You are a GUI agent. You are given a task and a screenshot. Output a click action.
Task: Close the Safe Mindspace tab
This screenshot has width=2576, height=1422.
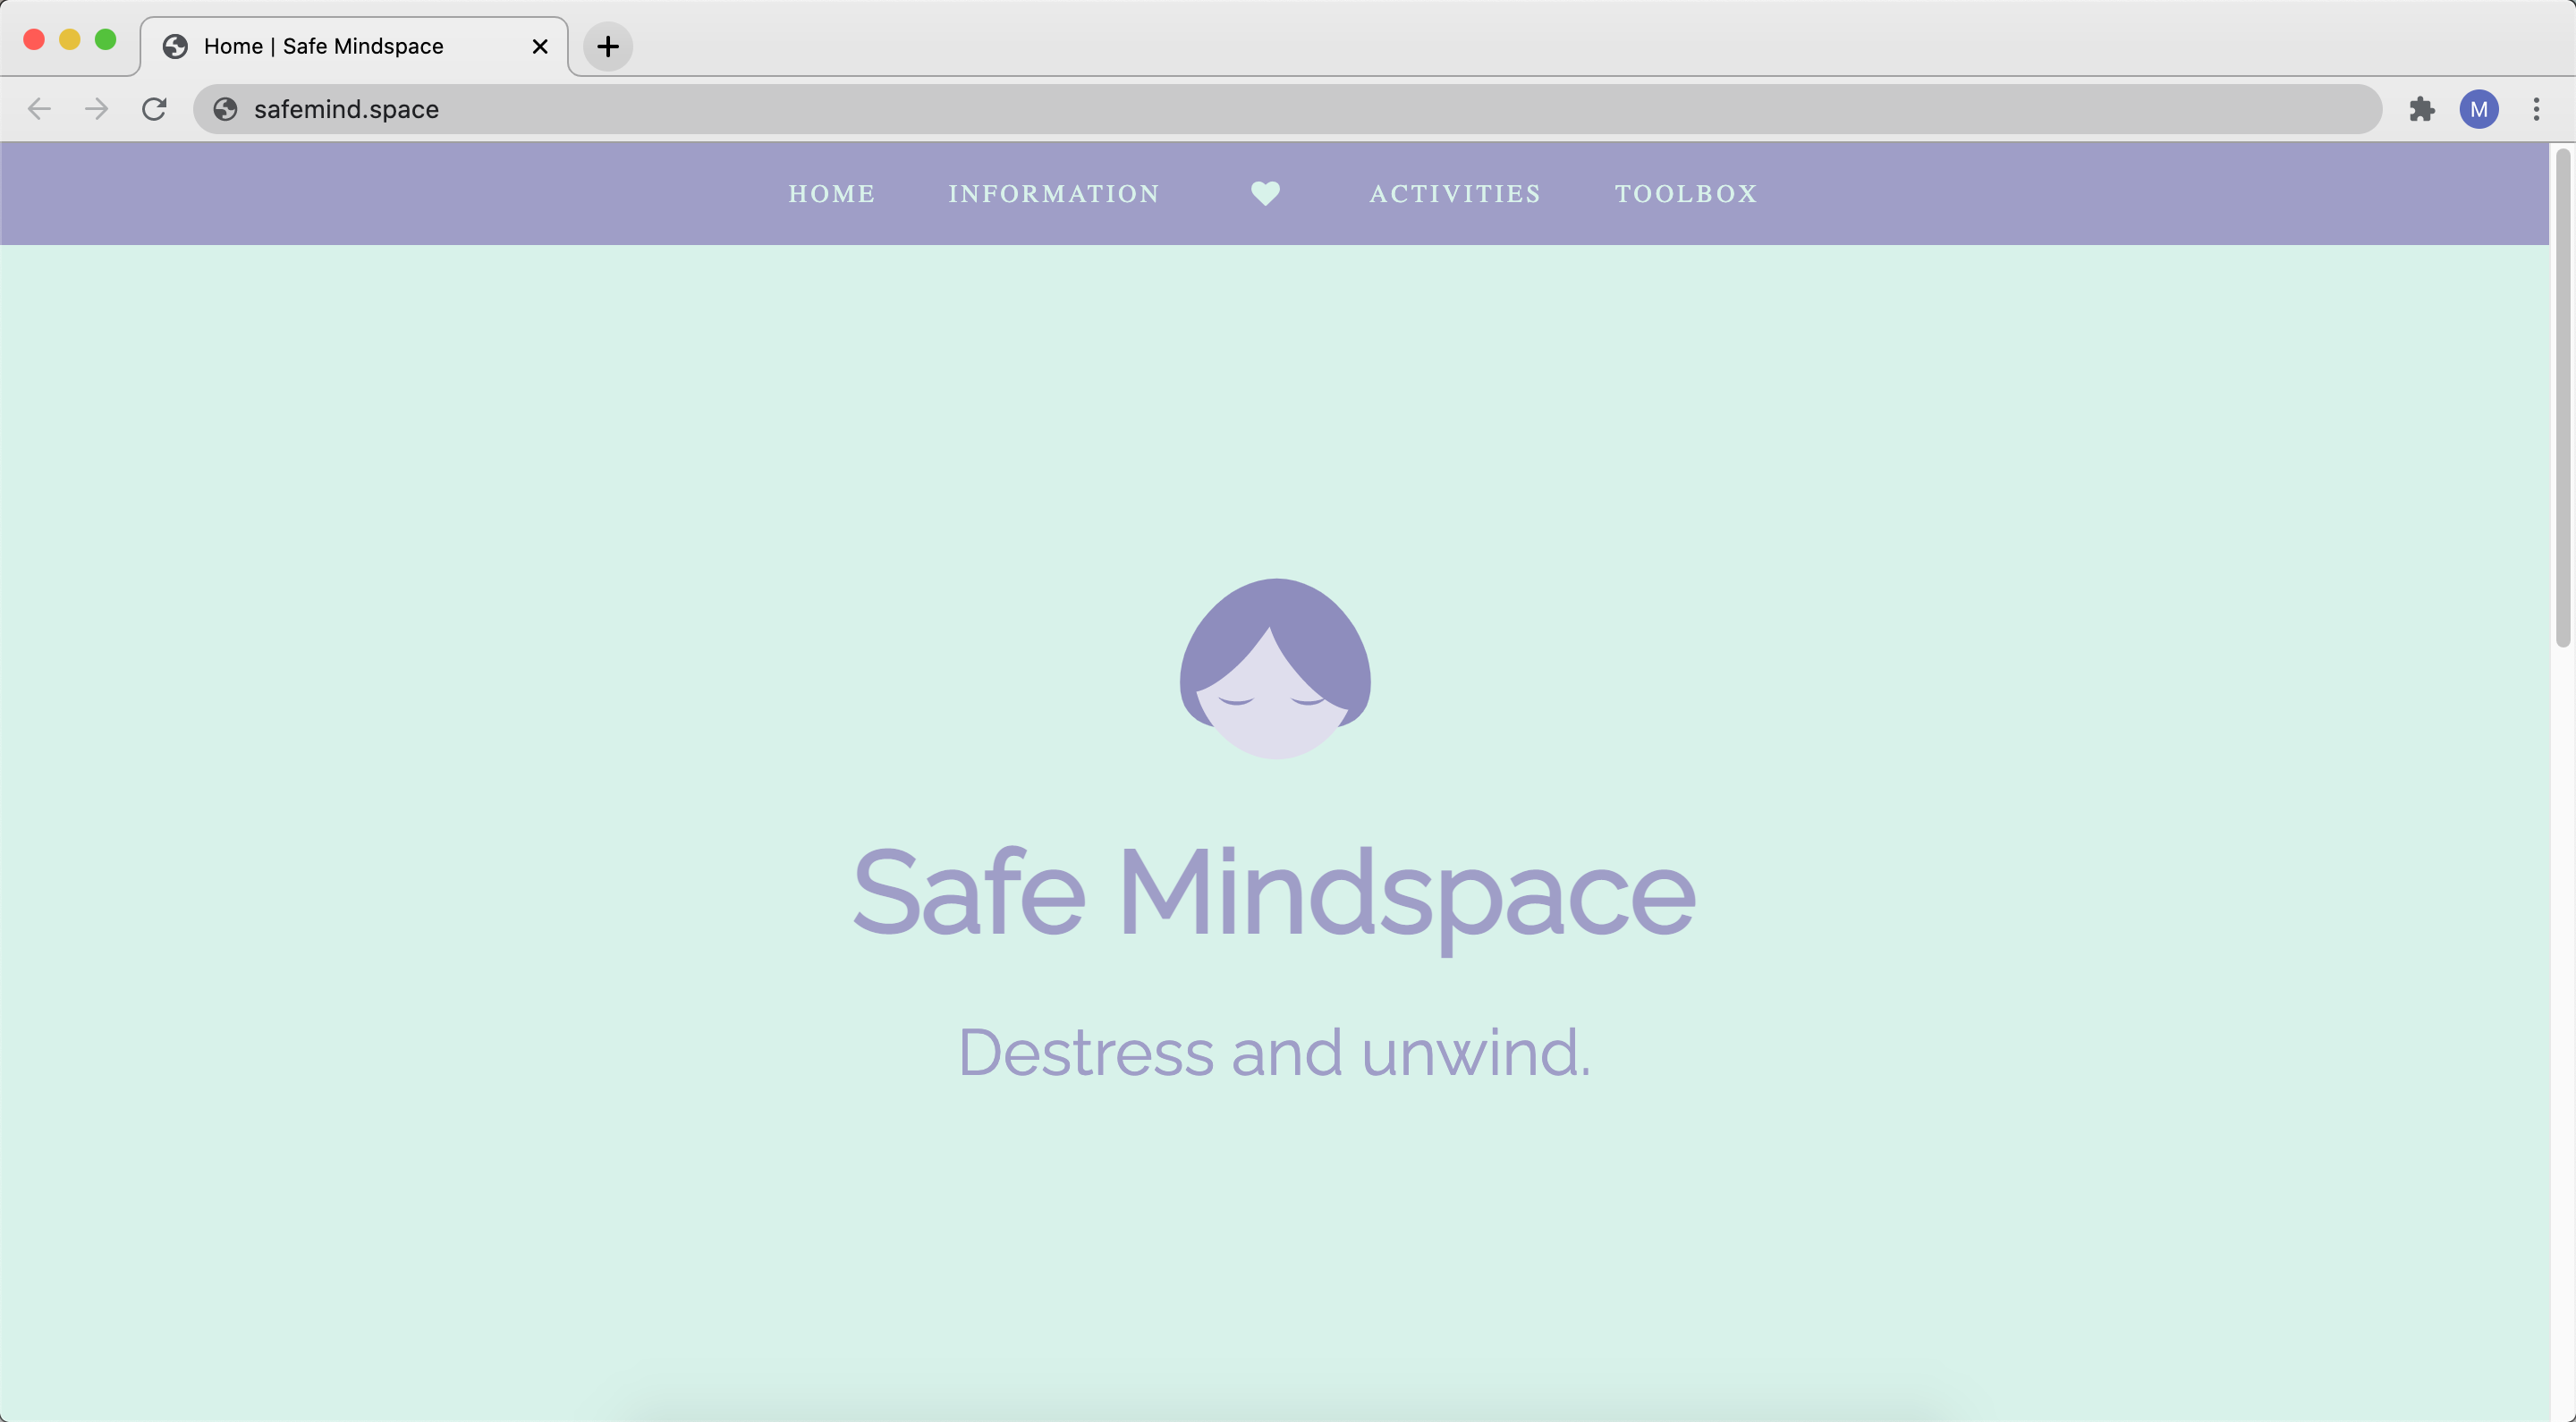(540, 46)
